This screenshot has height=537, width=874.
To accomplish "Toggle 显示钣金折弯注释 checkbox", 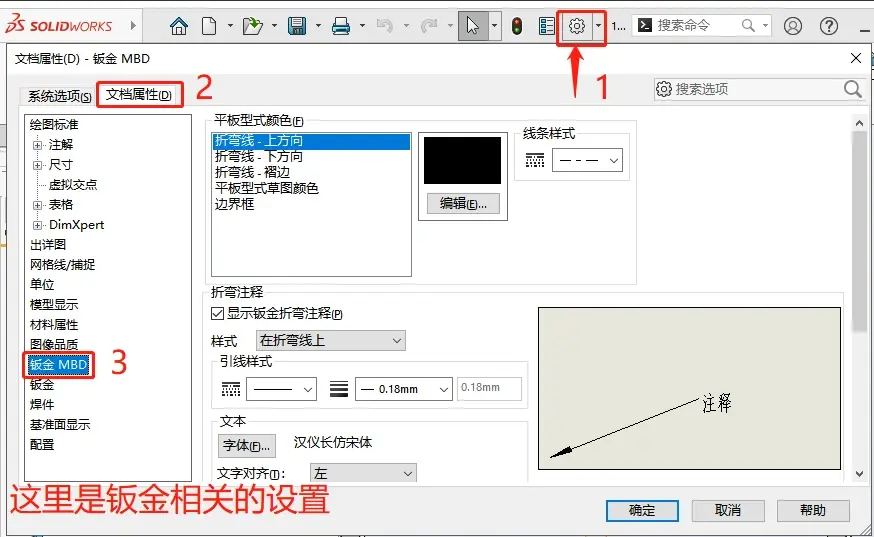I will tap(218, 313).
